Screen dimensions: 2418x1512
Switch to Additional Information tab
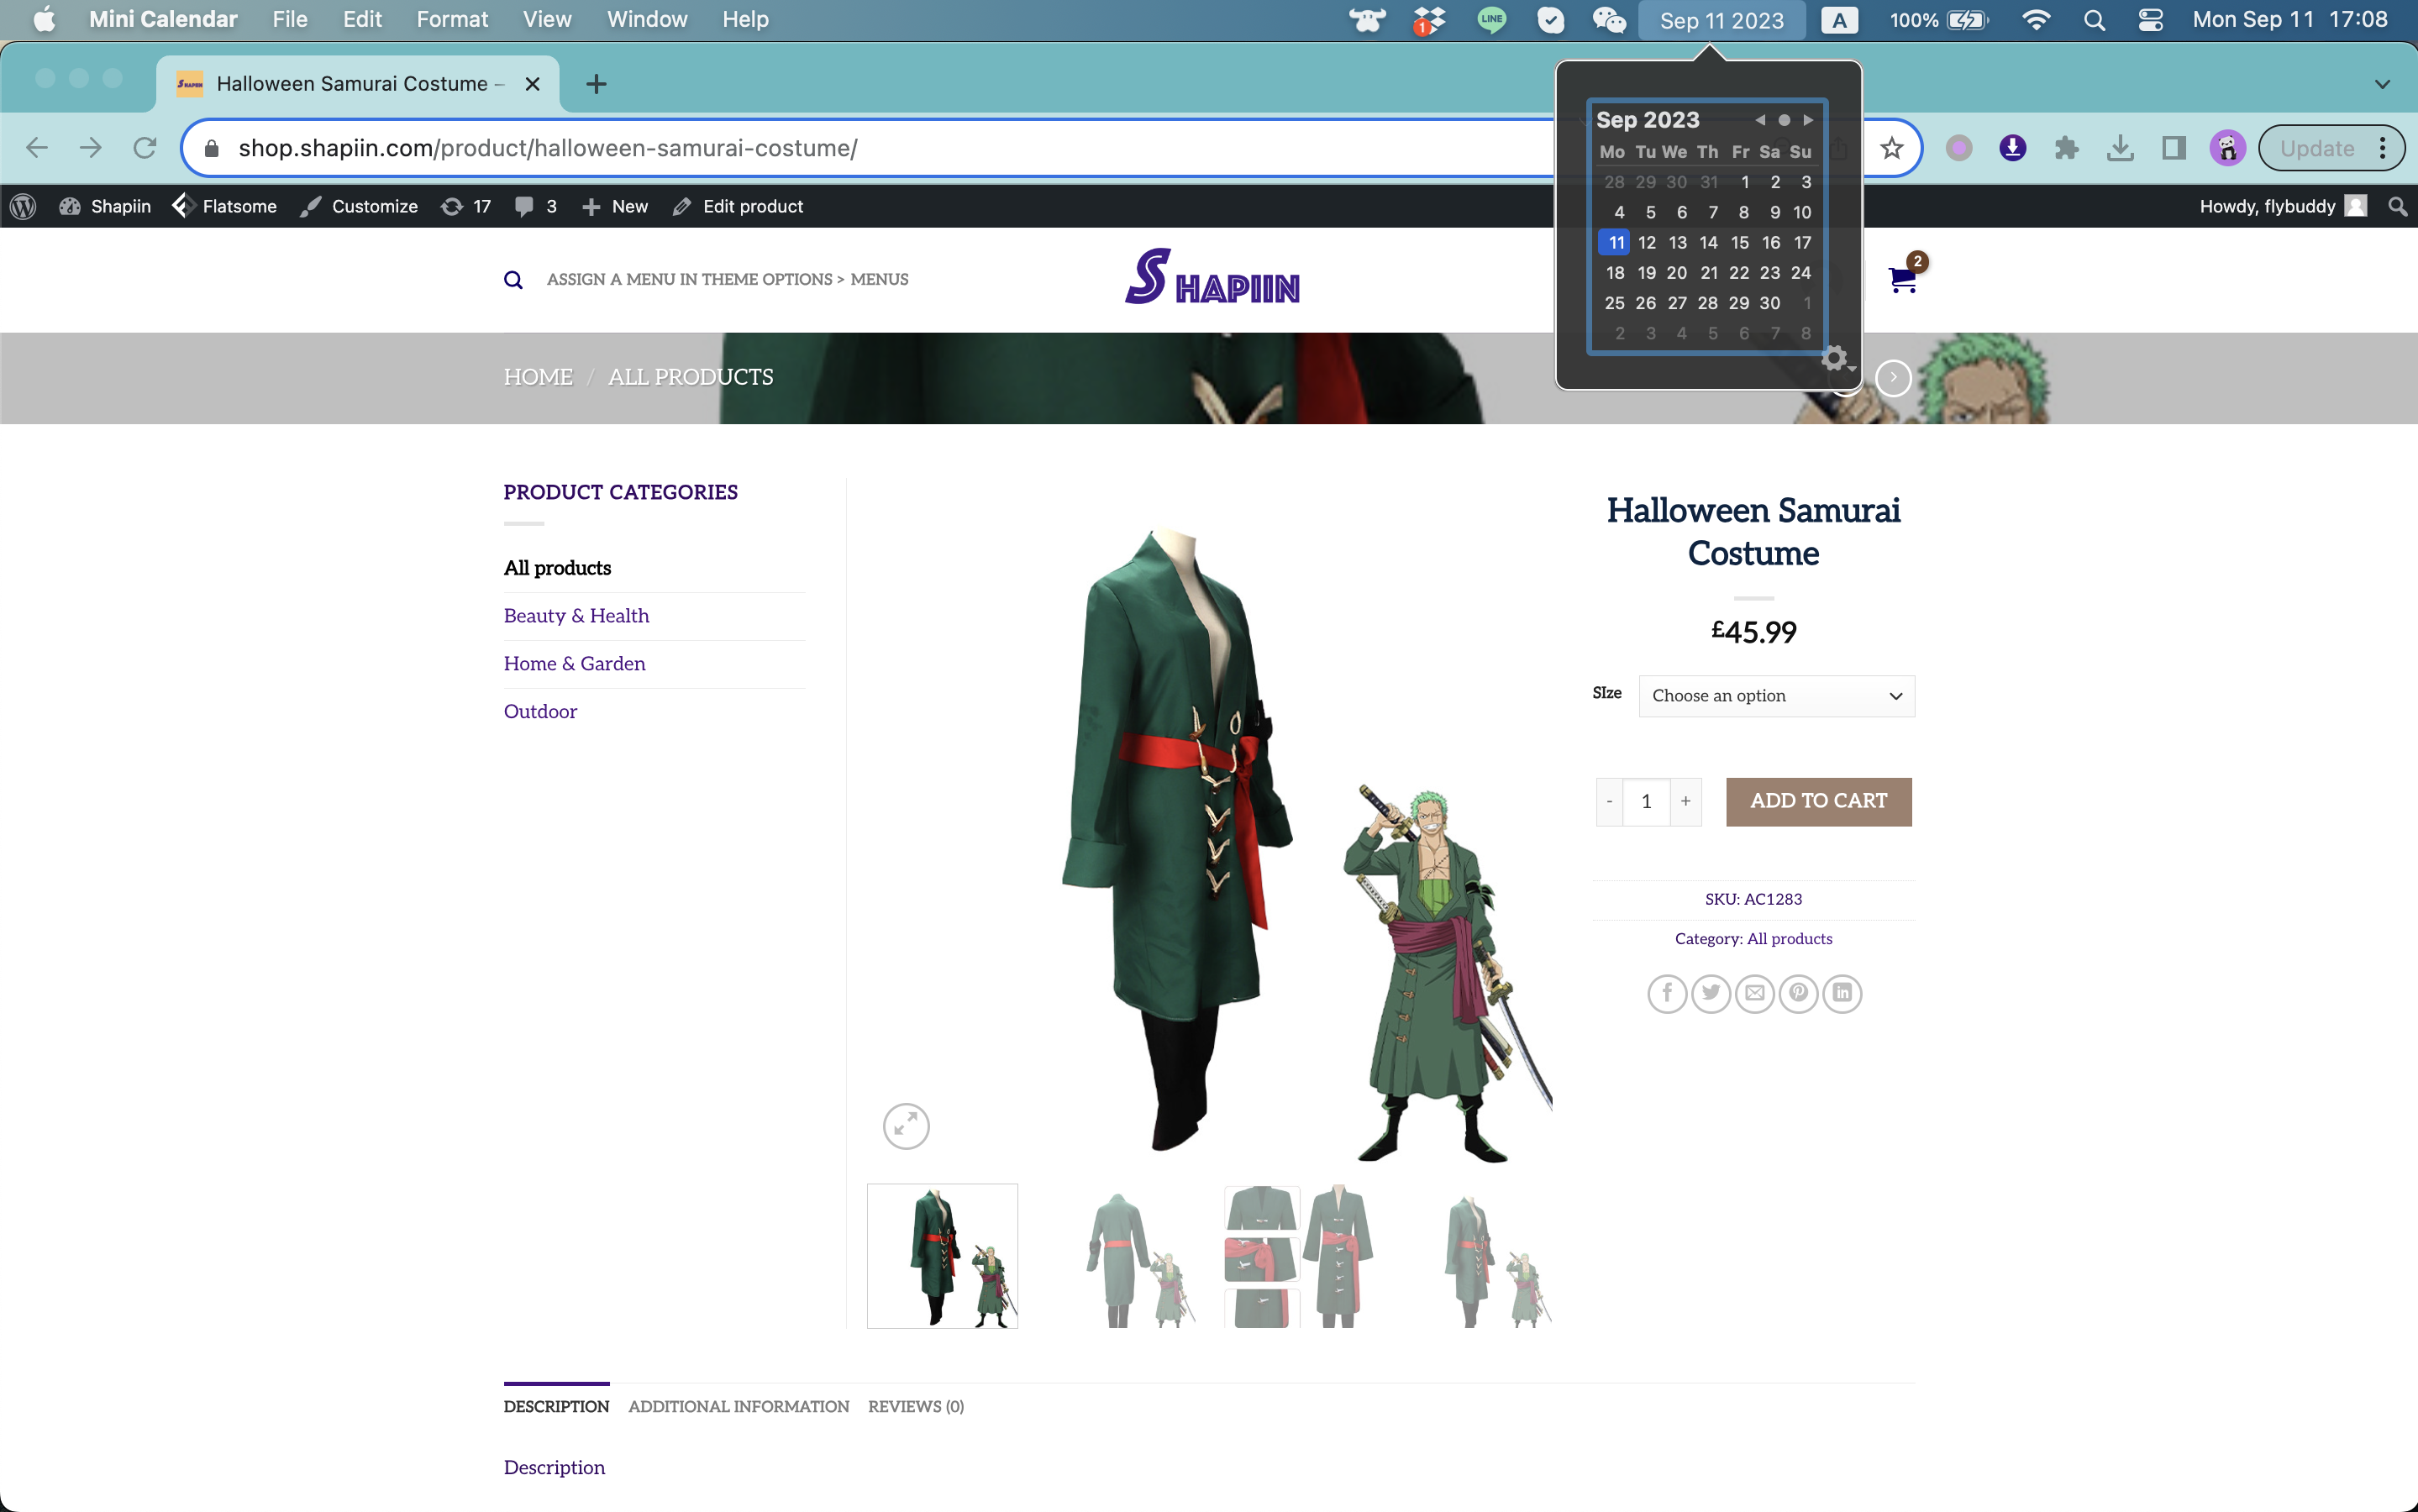(x=739, y=1406)
